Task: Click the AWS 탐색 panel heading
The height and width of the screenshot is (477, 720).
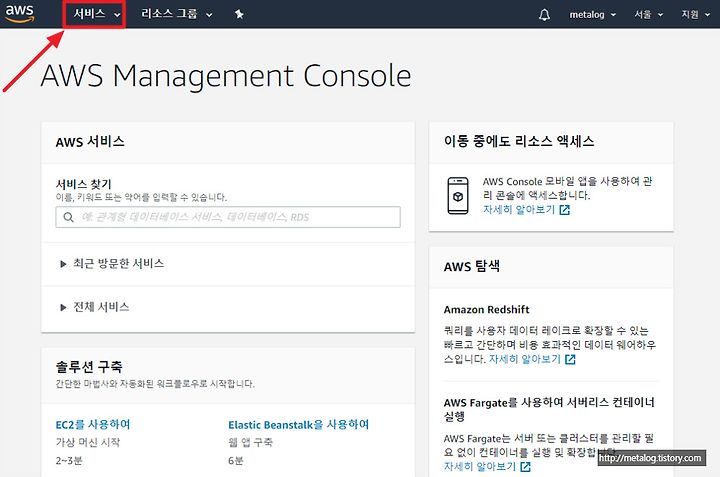Action: pyautogui.click(x=472, y=266)
